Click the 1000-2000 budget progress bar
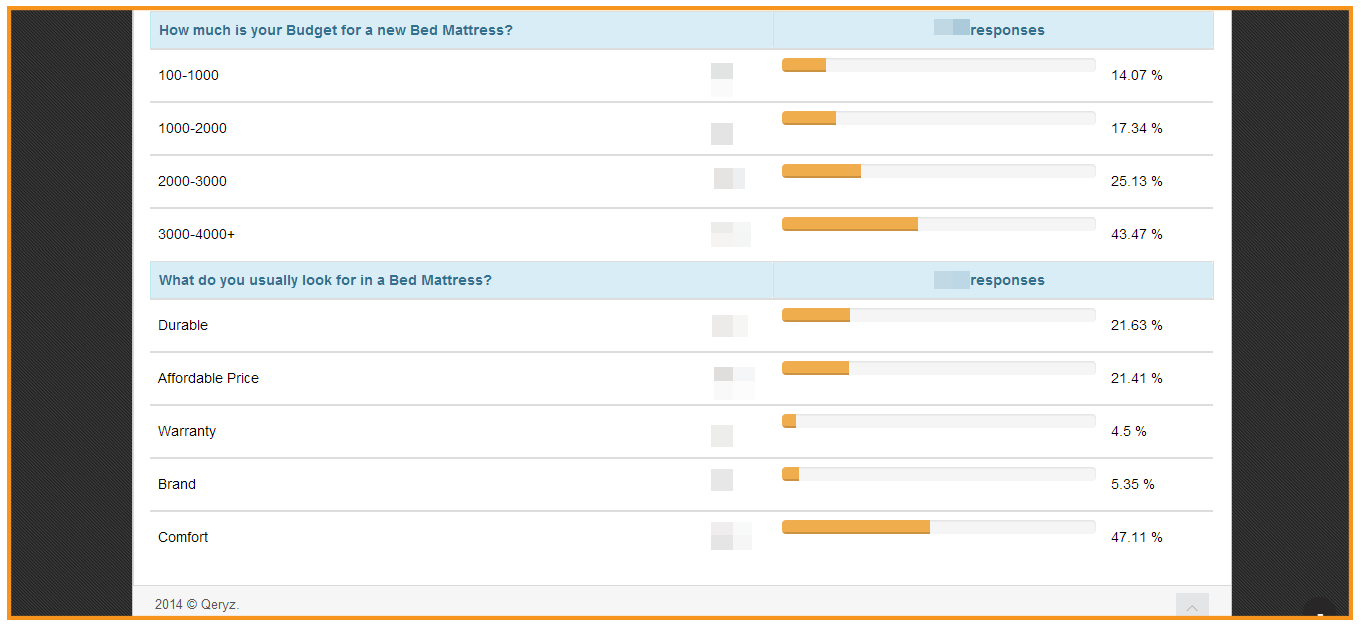Image resolution: width=1361 pixels, height=628 pixels. (938, 118)
